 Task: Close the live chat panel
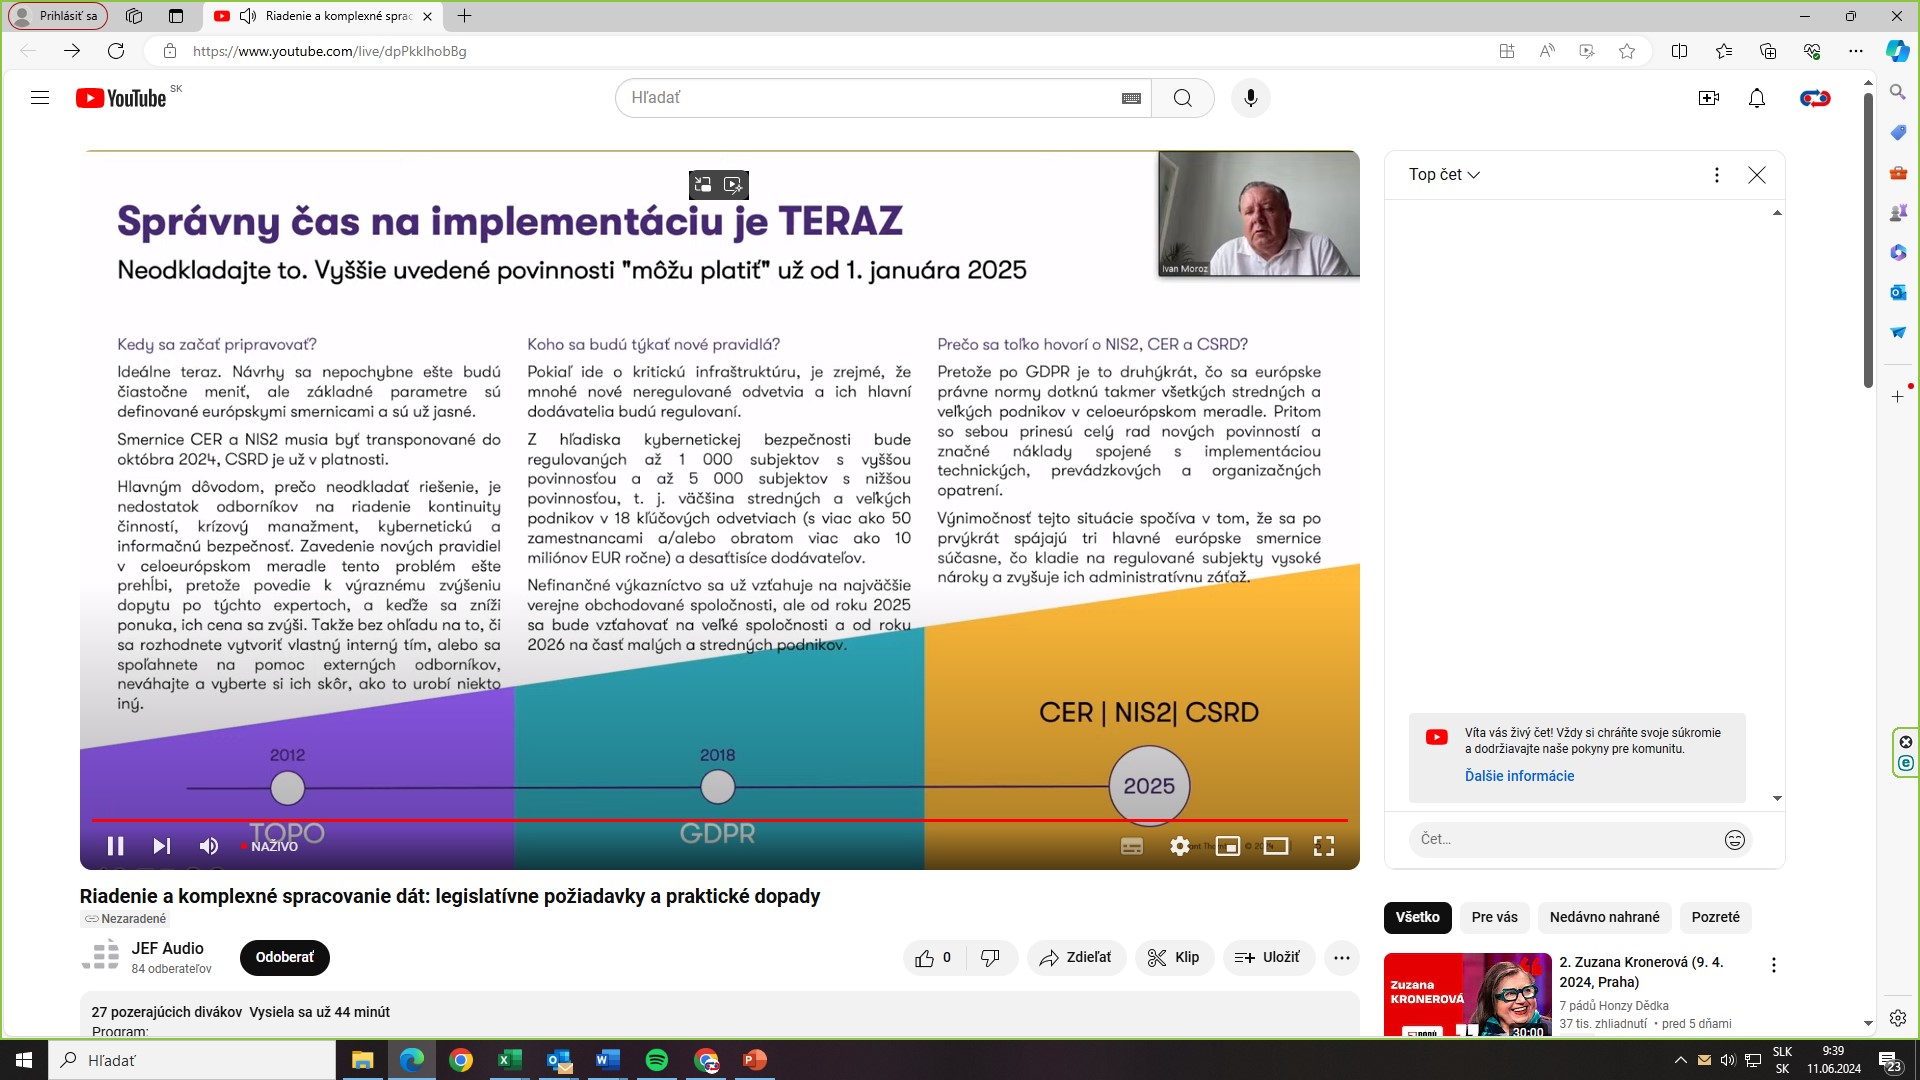click(x=1757, y=175)
